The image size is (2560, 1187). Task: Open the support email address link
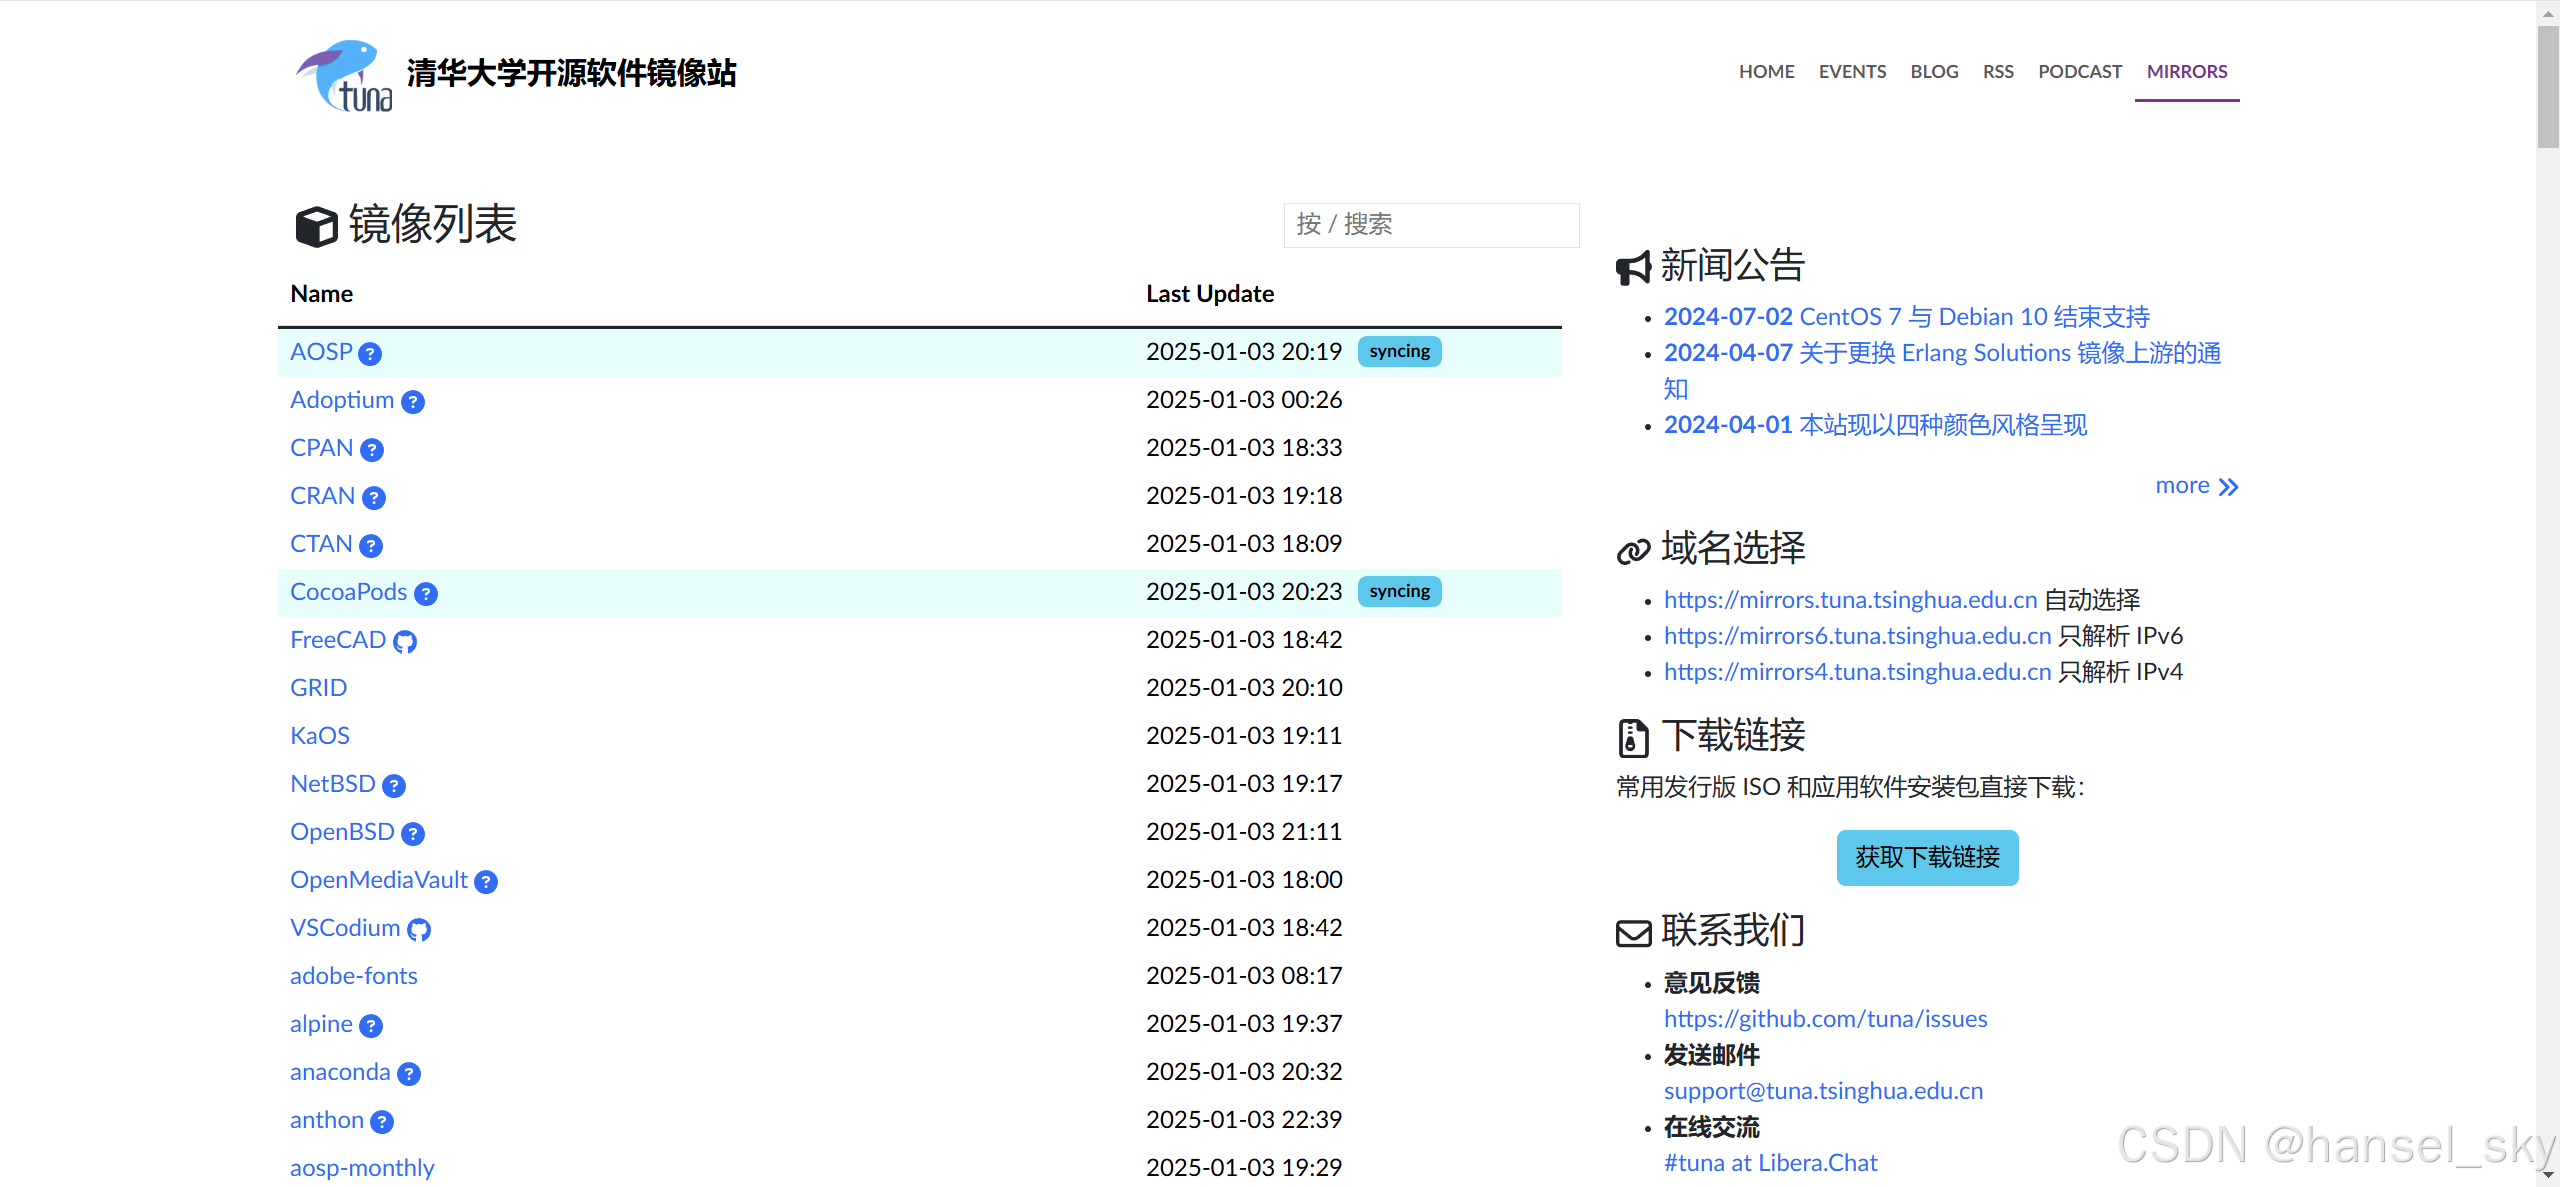point(1823,1091)
